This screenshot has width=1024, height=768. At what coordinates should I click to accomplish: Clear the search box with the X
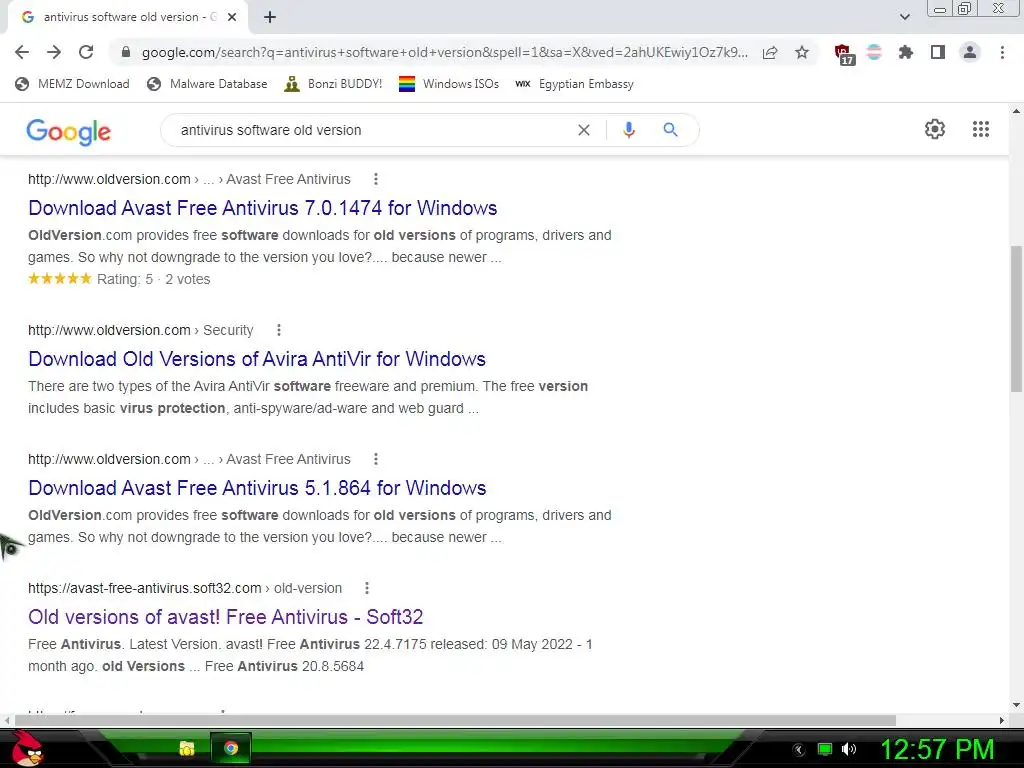[584, 130]
